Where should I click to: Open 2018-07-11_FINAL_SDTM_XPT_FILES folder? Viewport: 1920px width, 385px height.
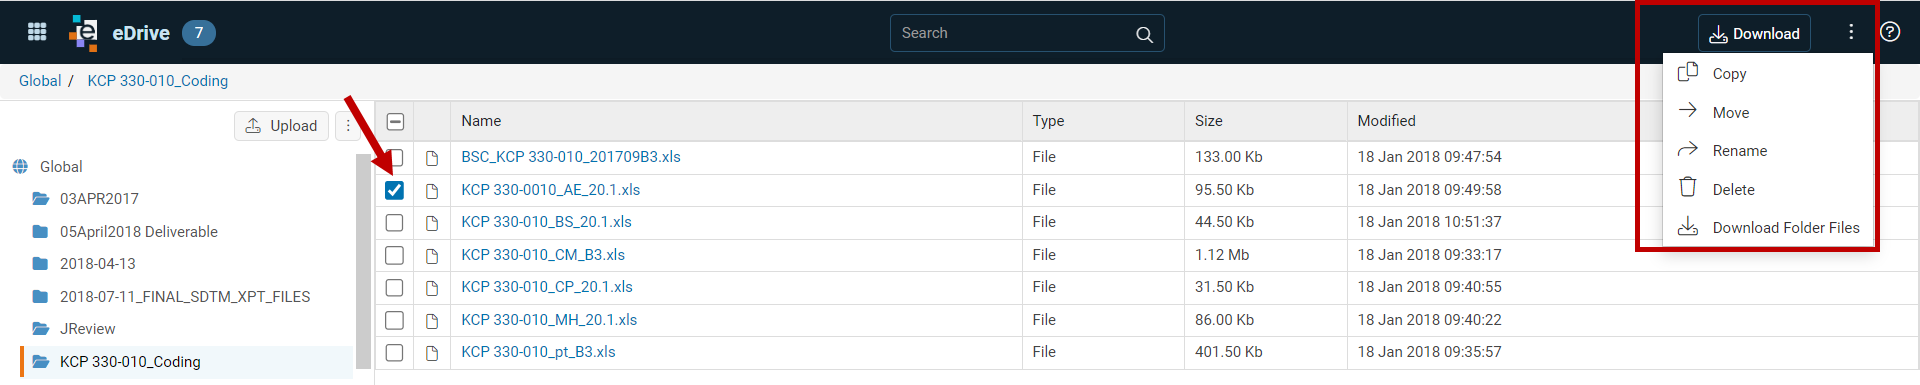185,297
